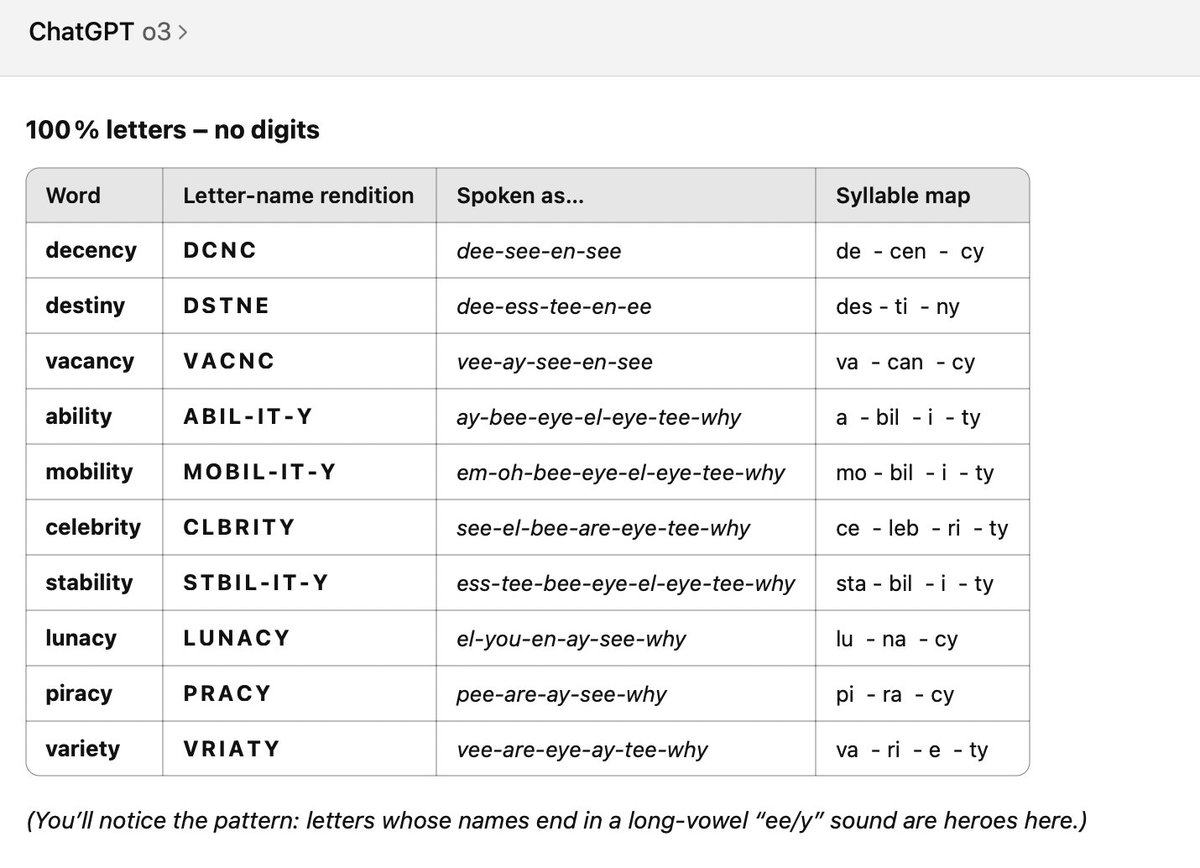
Task: Click the Letter-name rendition column header
Action: point(297,195)
